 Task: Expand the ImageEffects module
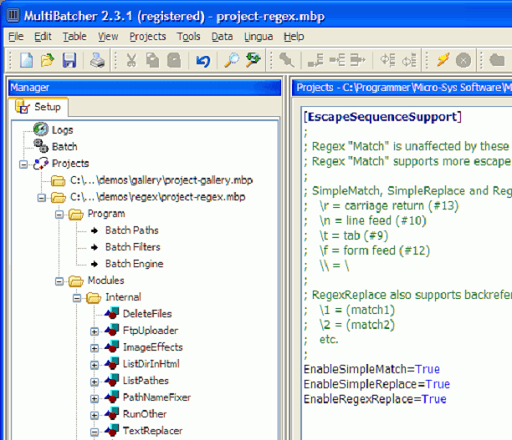point(94,348)
